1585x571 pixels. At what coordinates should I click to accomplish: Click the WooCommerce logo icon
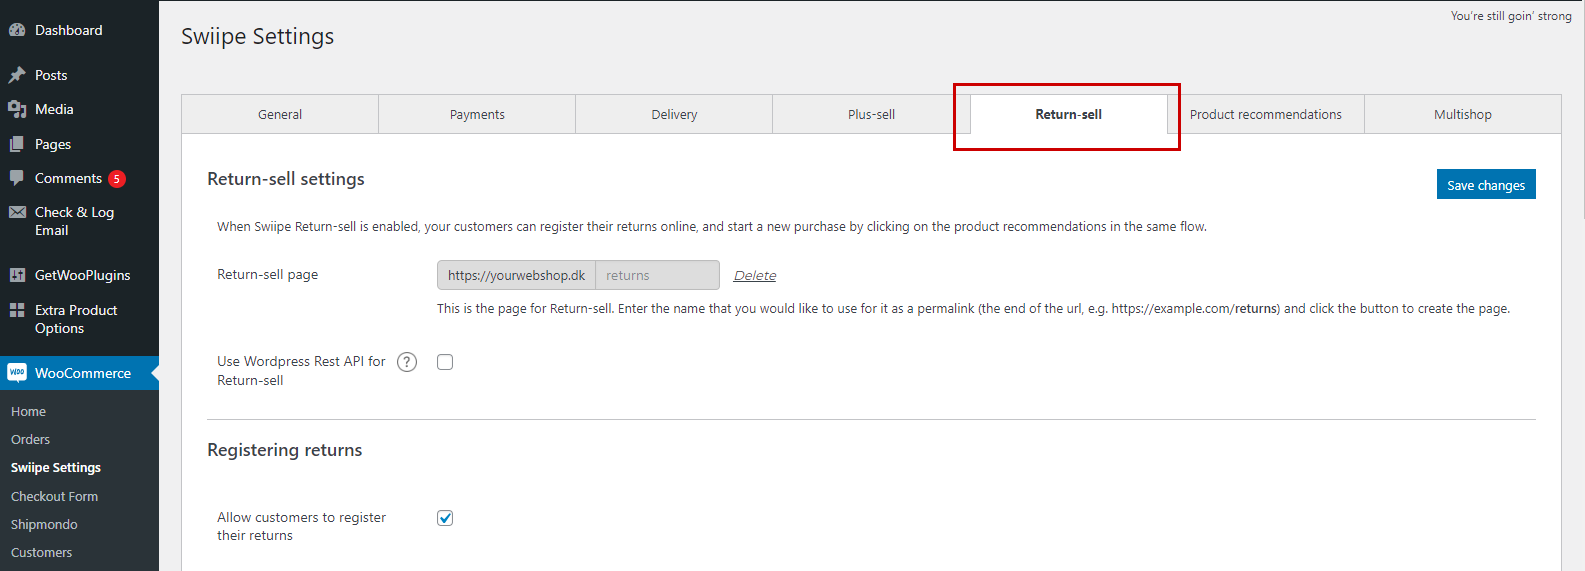[17, 373]
